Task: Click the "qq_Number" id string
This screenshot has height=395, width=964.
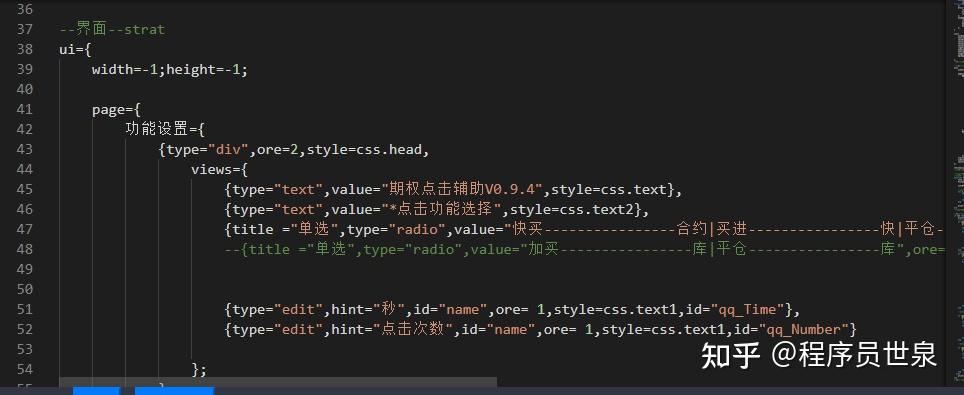Action: 804,329
